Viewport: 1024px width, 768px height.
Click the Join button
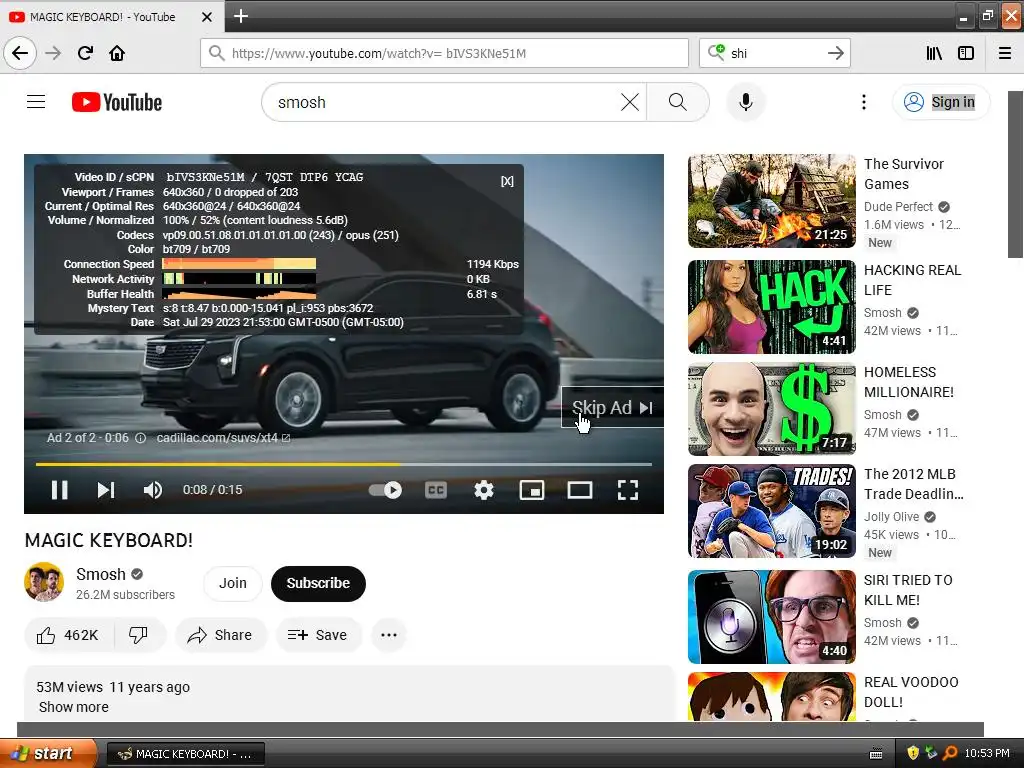[232, 583]
